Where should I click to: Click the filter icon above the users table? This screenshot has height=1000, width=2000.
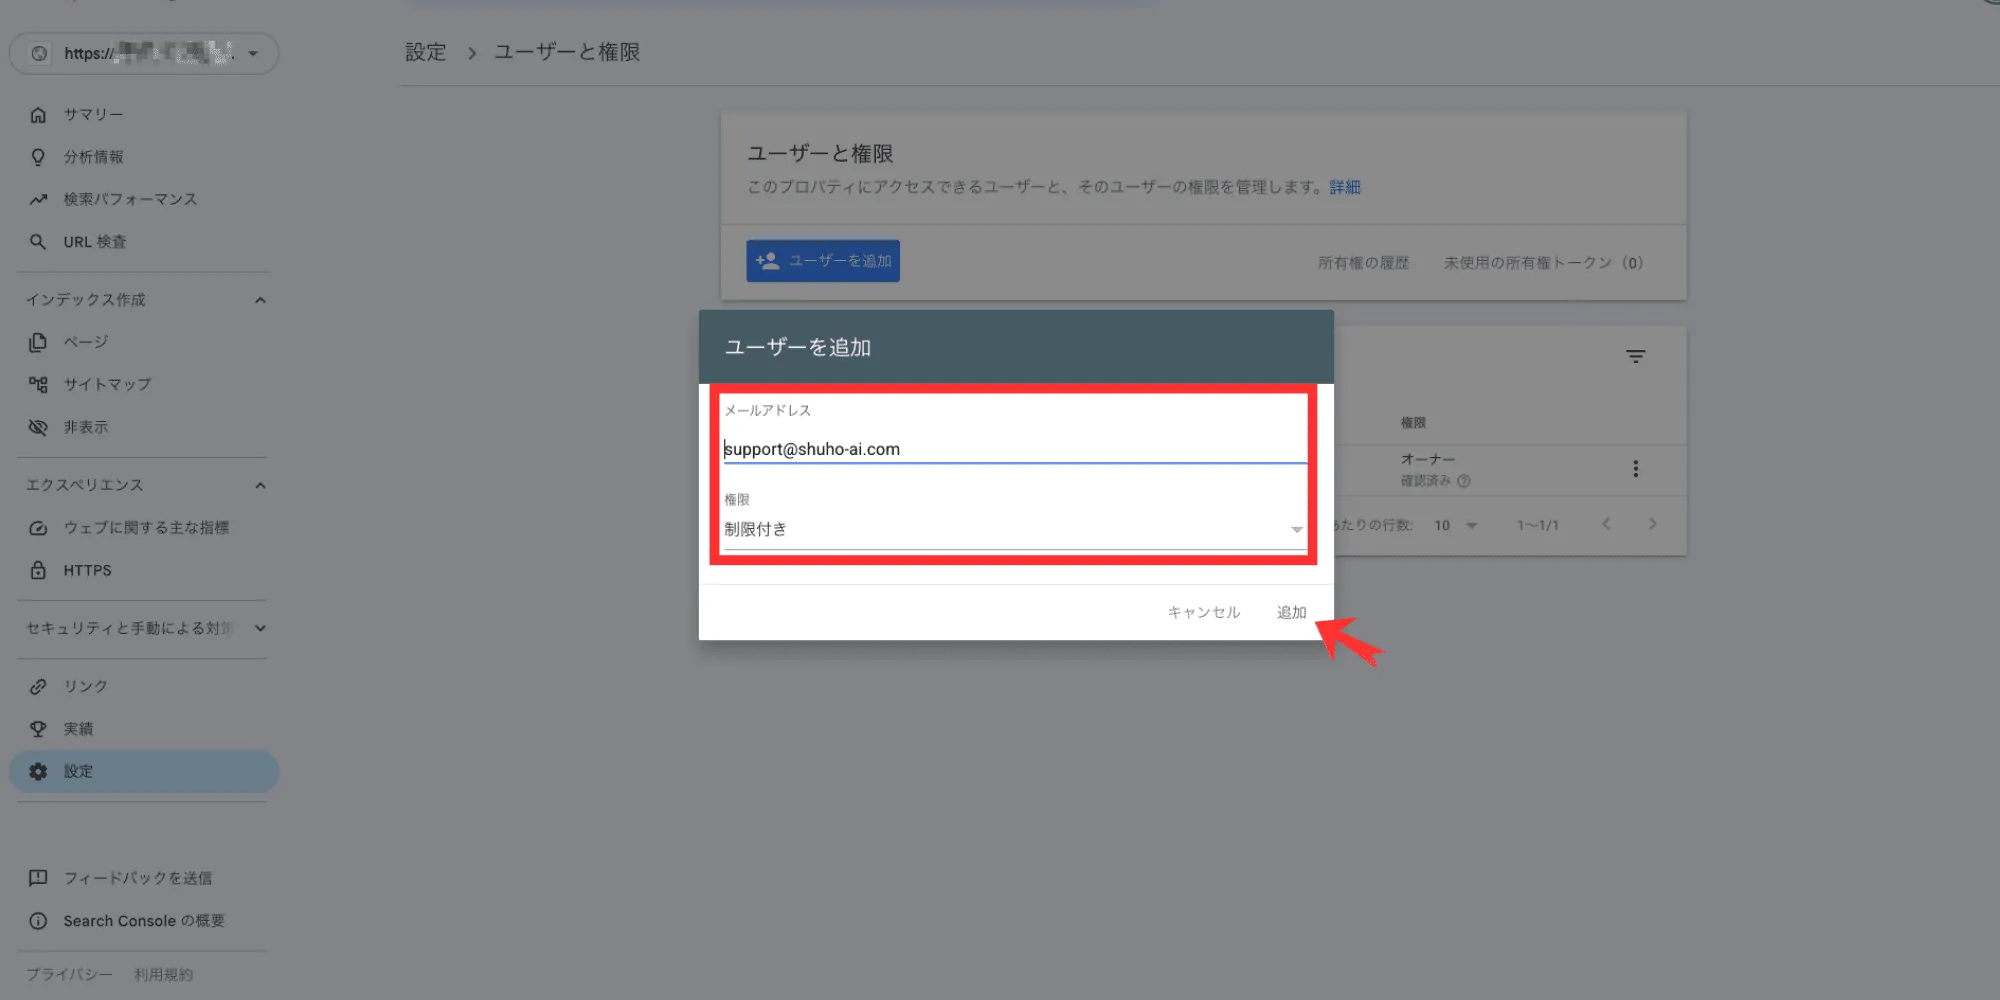click(x=1635, y=356)
